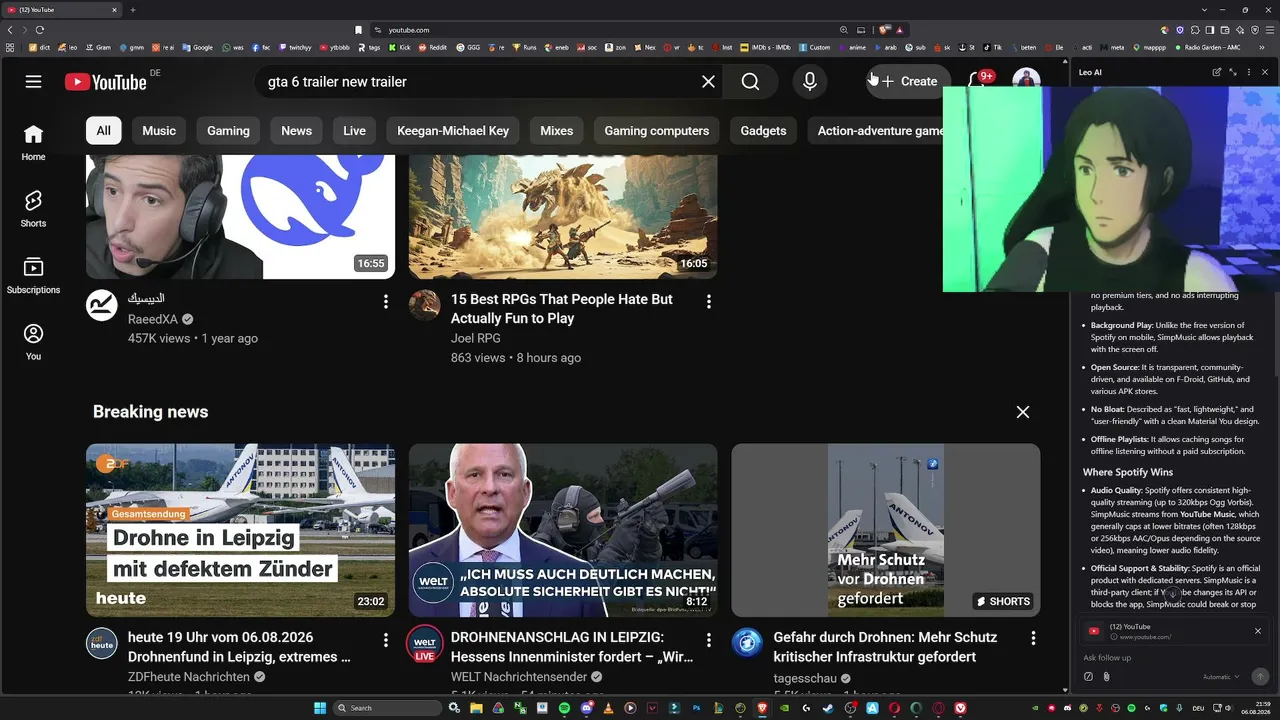Open the Windows Start menu
This screenshot has height=720, width=1280.
pyautogui.click(x=320, y=708)
